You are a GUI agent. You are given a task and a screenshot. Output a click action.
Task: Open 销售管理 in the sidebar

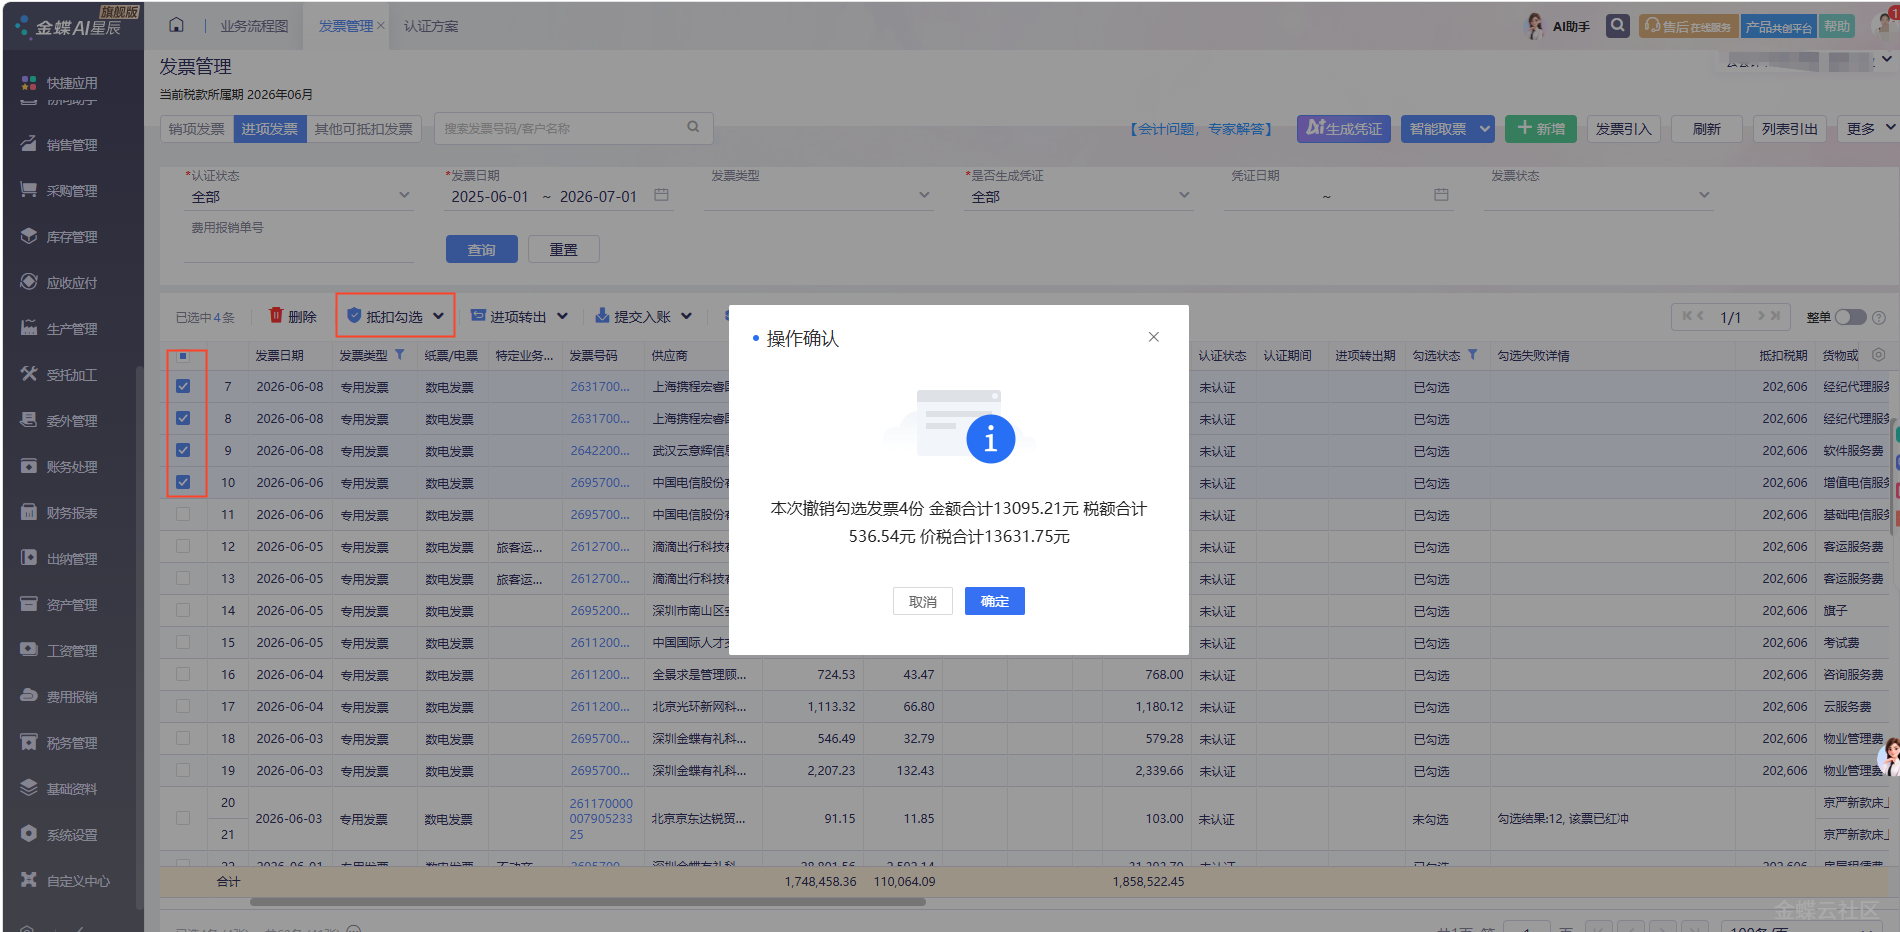(72, 145)
